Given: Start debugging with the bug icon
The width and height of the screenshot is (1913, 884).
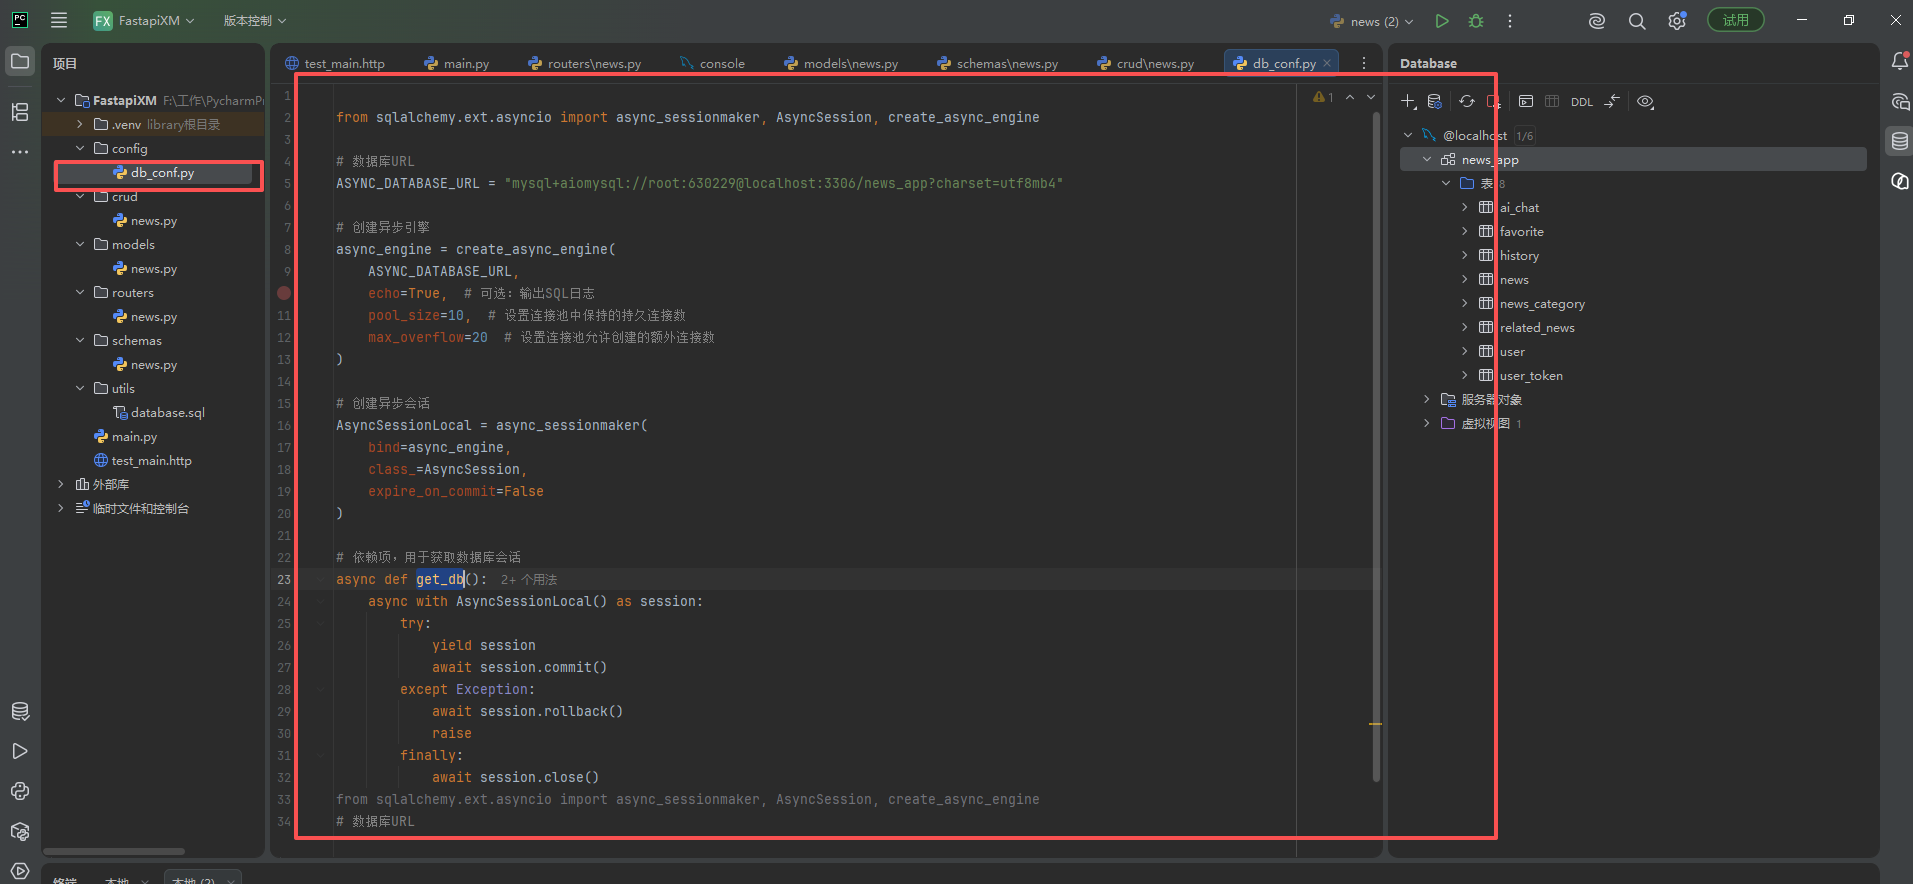Looking at the screenshot, I should tap(1476, 21).
